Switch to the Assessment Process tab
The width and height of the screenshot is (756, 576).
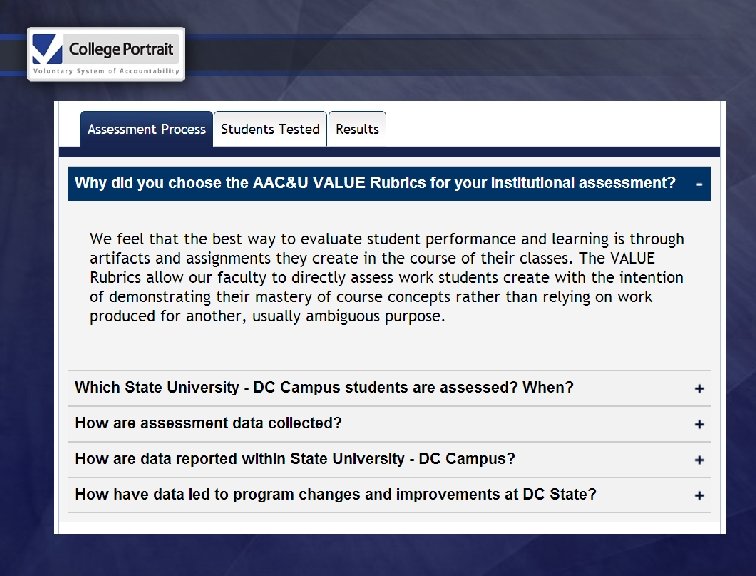pos(146,129)
